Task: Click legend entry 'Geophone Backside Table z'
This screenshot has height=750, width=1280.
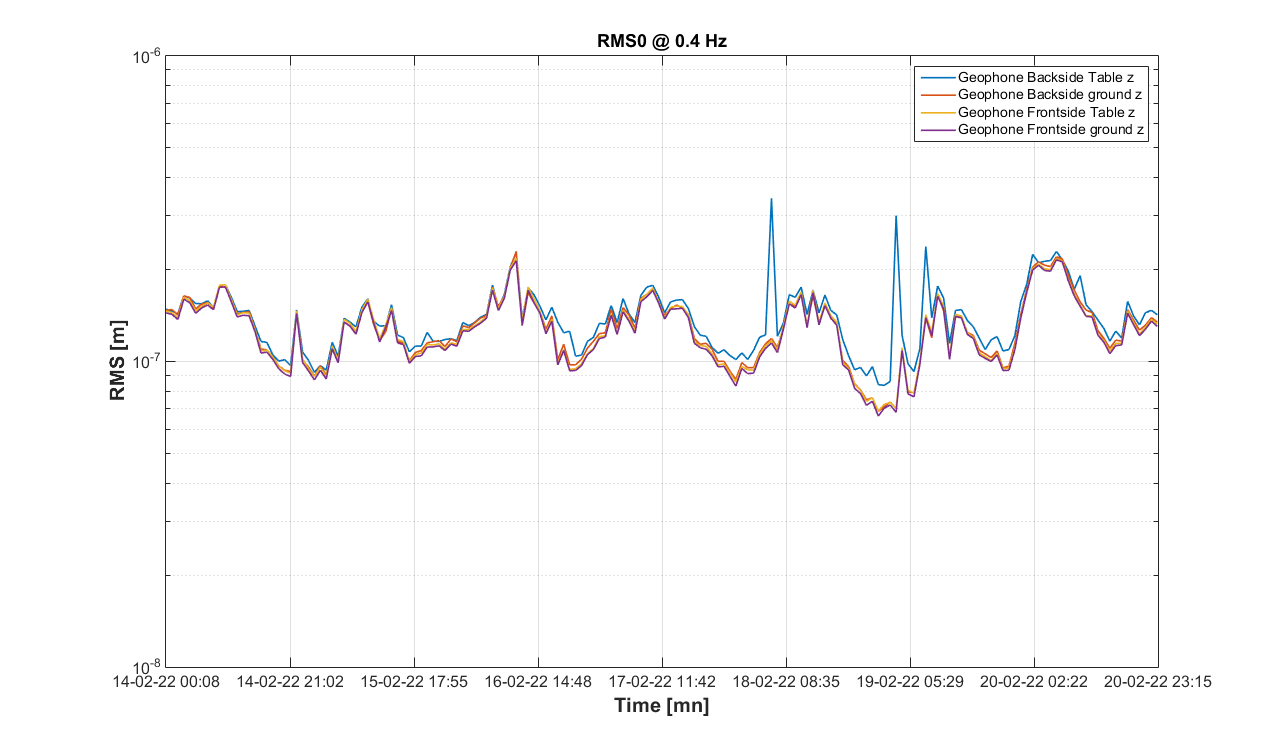Action: (1046, 76)
